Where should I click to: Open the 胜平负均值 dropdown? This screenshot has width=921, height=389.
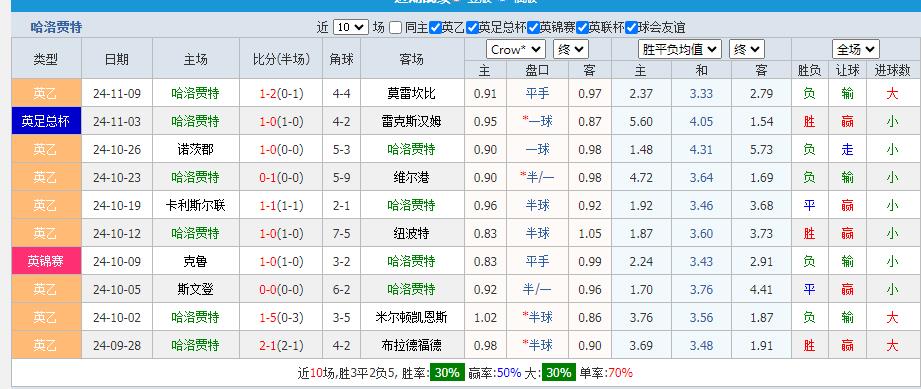click(680, 49)
